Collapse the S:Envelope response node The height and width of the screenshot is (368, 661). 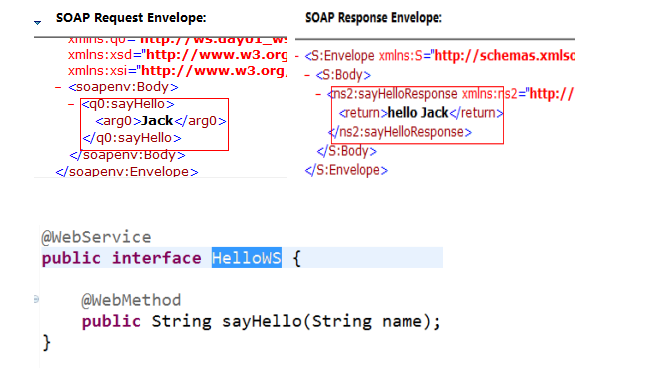[x=297, y=56]
